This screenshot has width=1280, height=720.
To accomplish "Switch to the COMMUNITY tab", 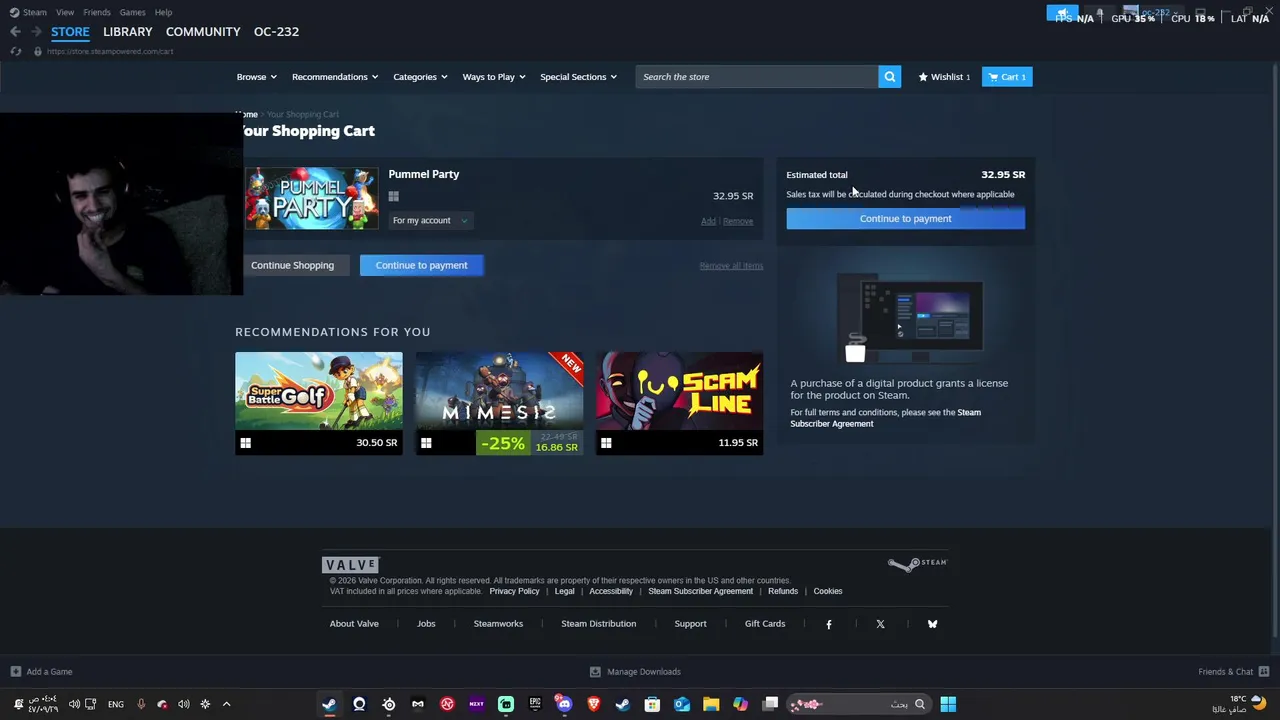I will click(x=203, y=32).
